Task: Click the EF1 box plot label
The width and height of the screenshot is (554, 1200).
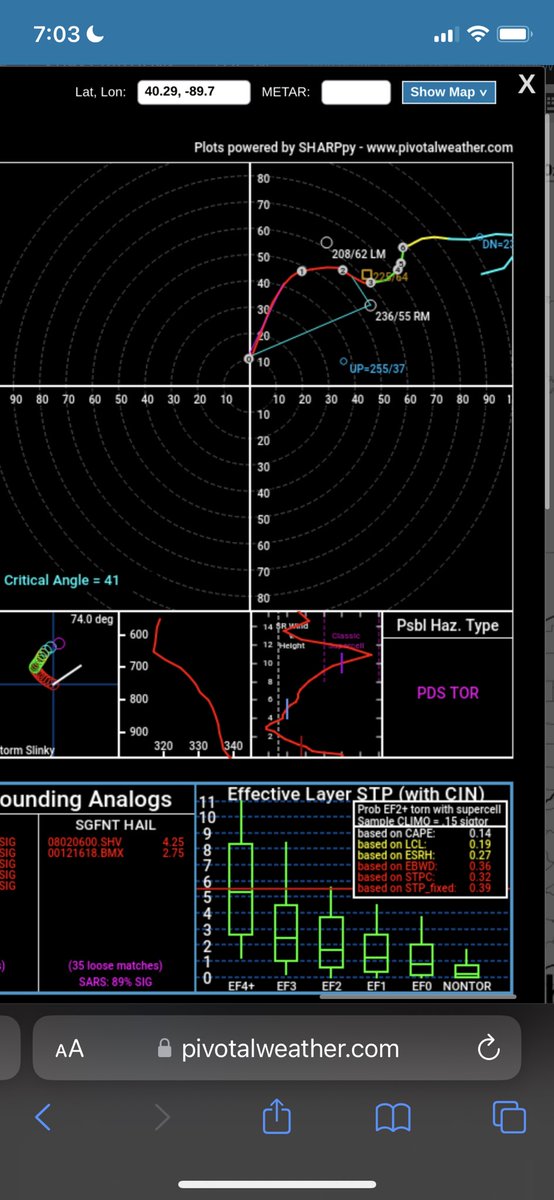Action: coord(377,986)
